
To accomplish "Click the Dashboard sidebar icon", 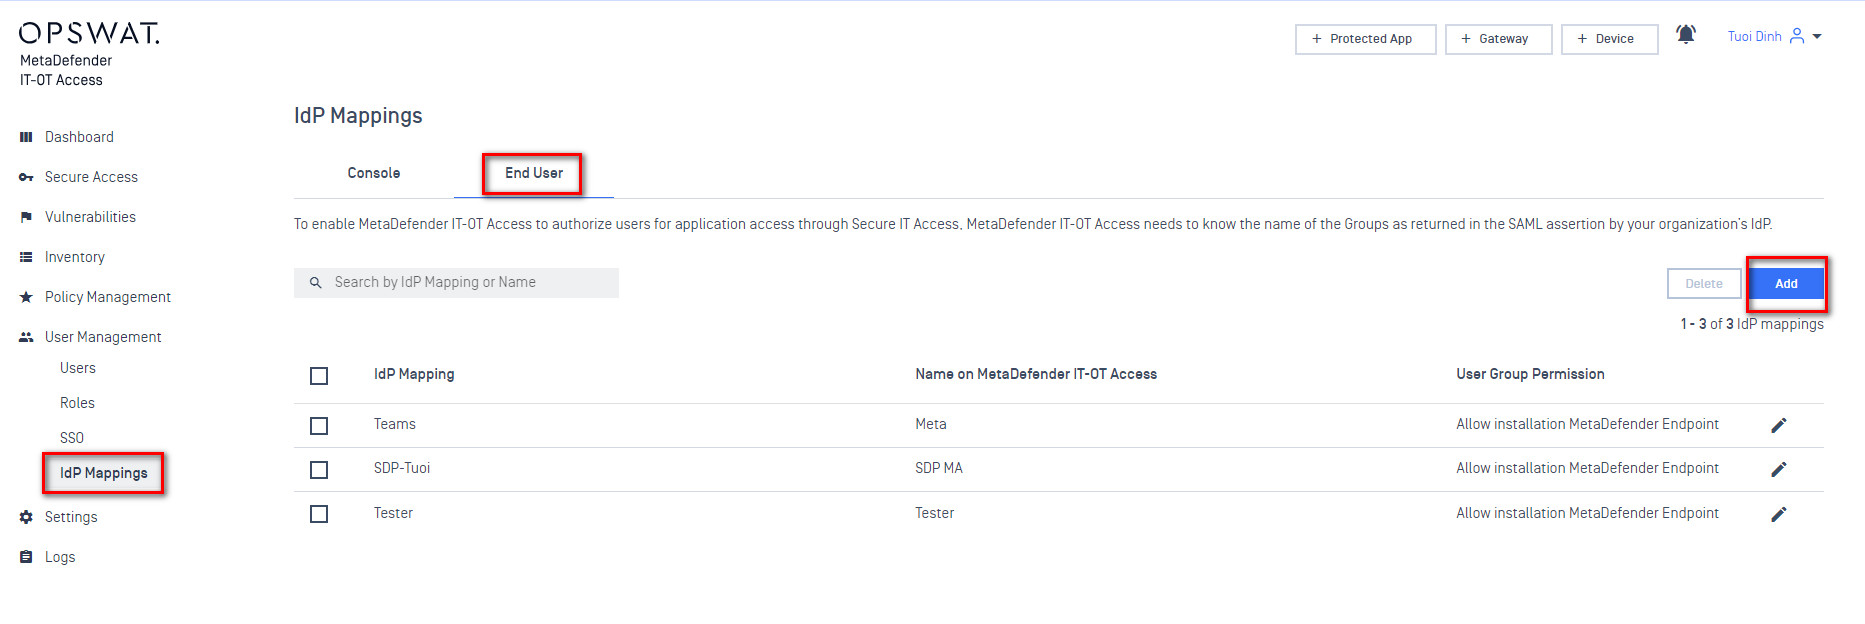I will [x=26, y=137].
